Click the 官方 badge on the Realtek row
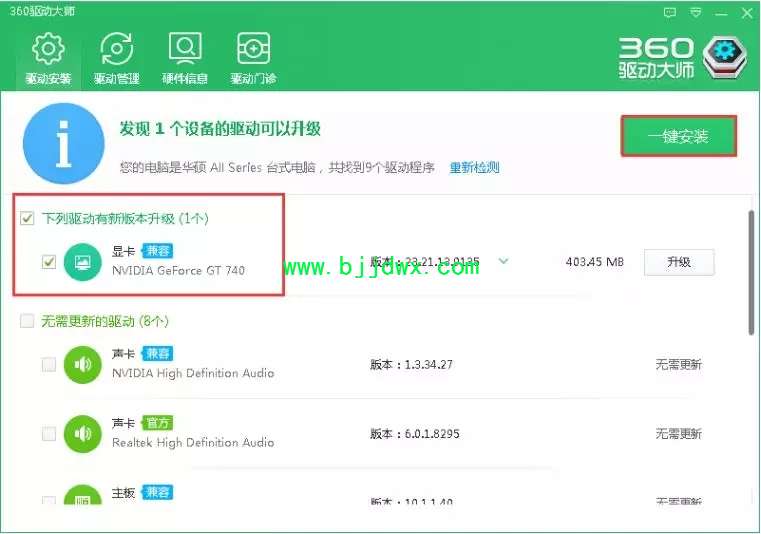This screenshot has width=761, height=534. (157, 423)
